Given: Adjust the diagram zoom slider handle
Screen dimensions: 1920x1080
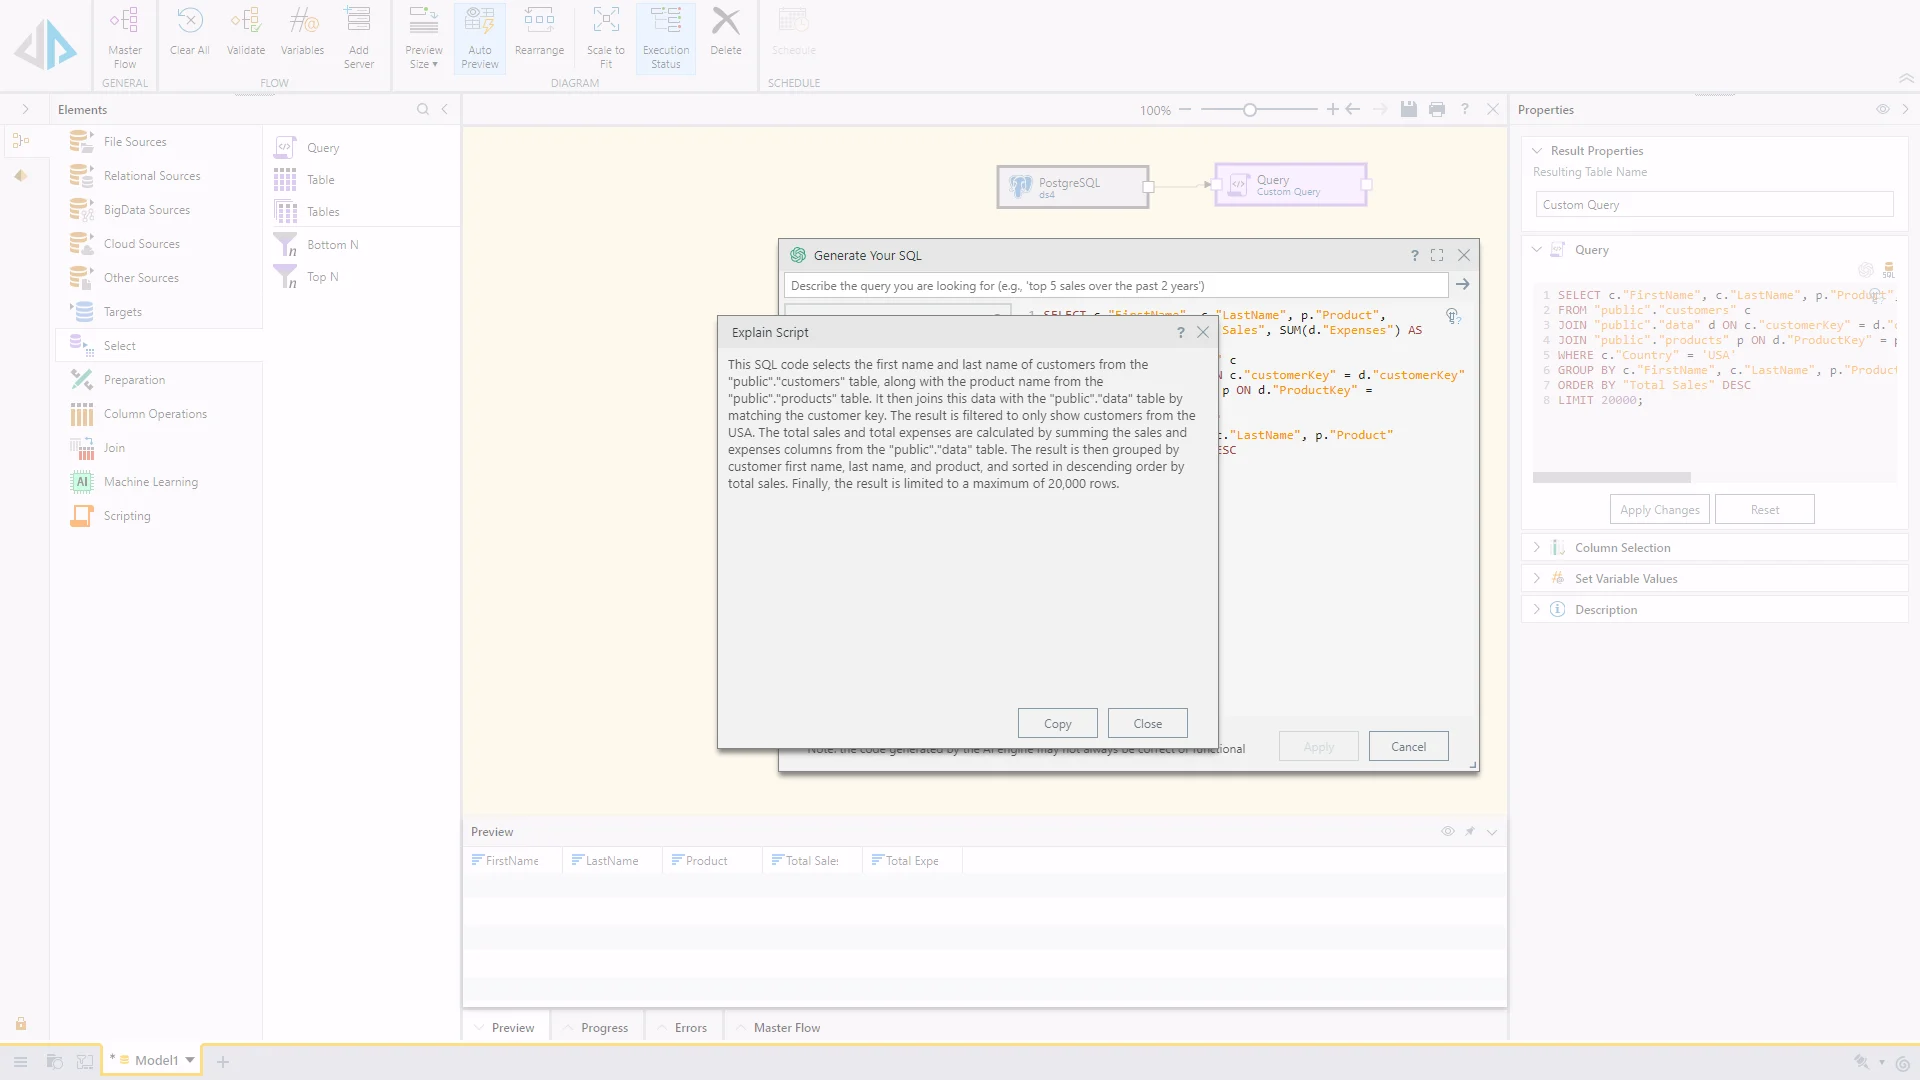Looking at the screenshot, I should point(1249,110).
